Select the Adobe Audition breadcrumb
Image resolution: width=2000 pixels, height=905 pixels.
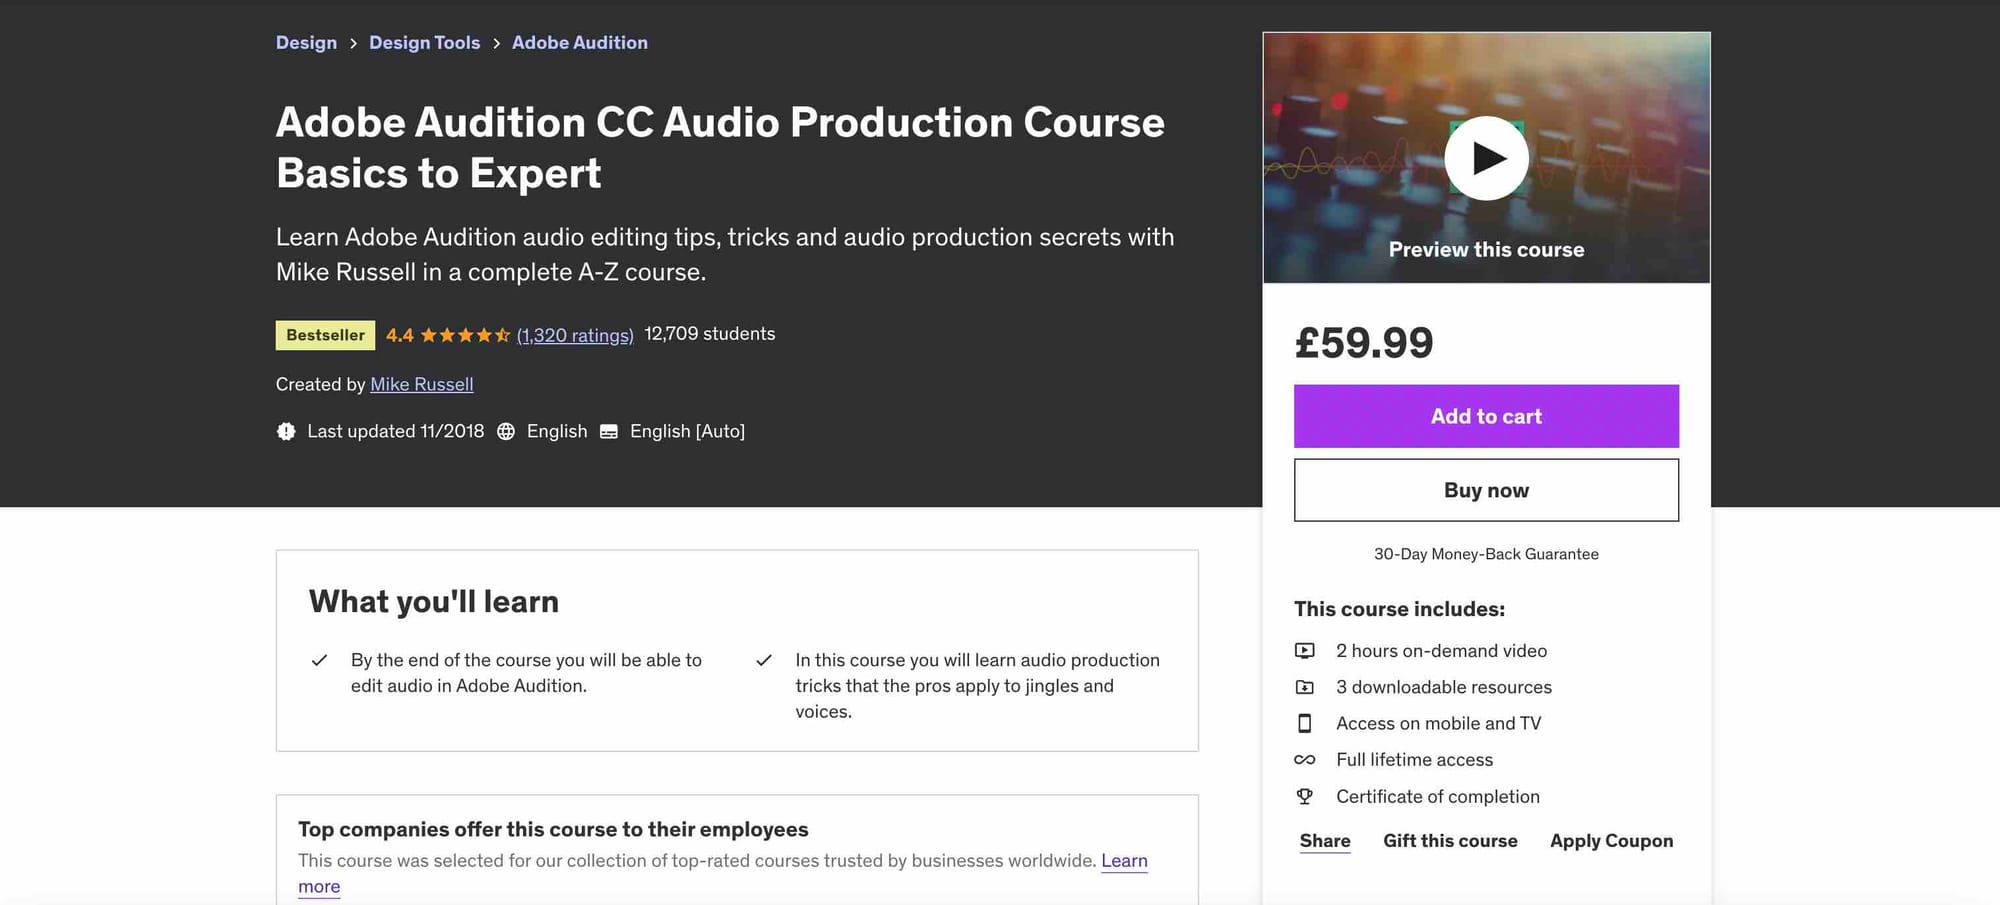click(x=580, y=42)
